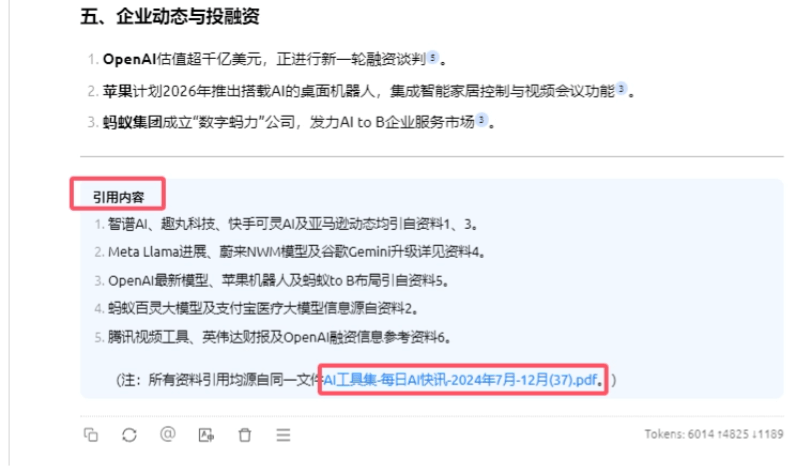Translate the message using the translate icon
804x467 pixels.
click(206, 435)
